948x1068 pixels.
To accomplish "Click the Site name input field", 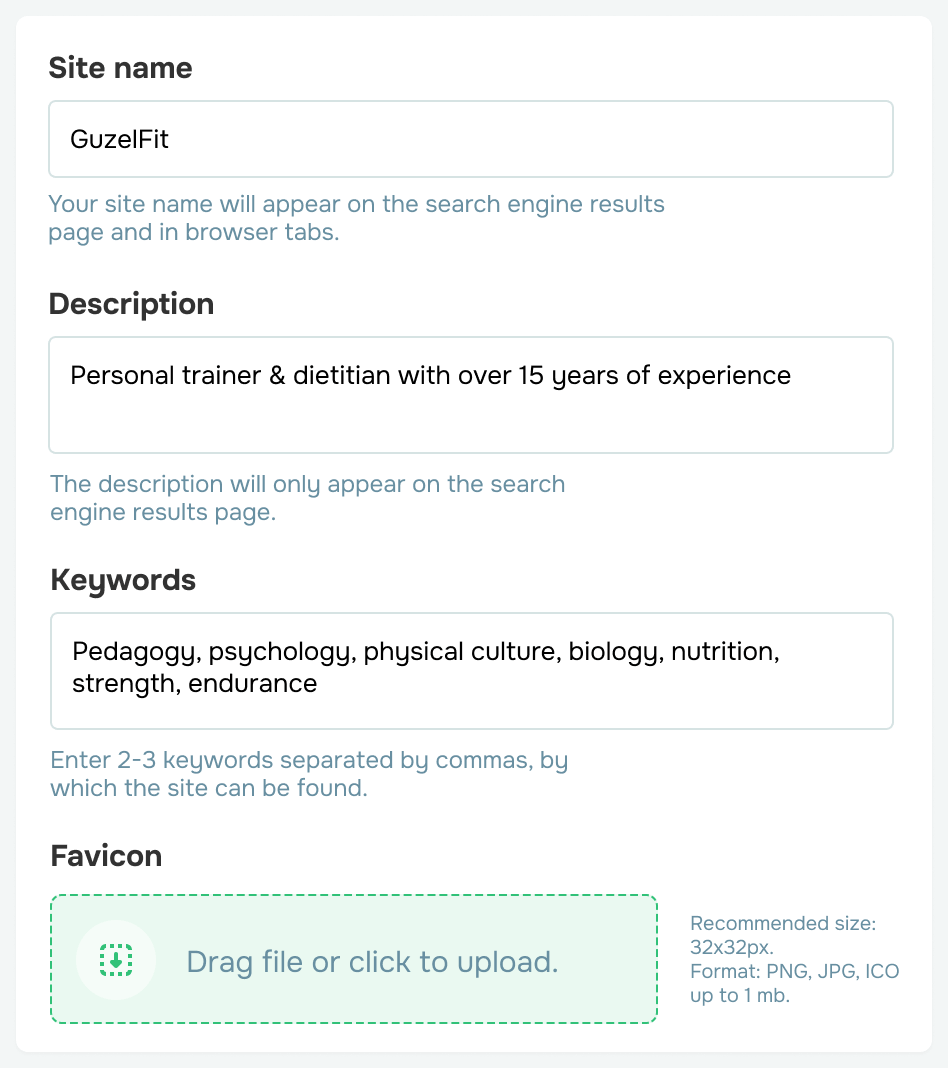I will click(x=470, y=139).
